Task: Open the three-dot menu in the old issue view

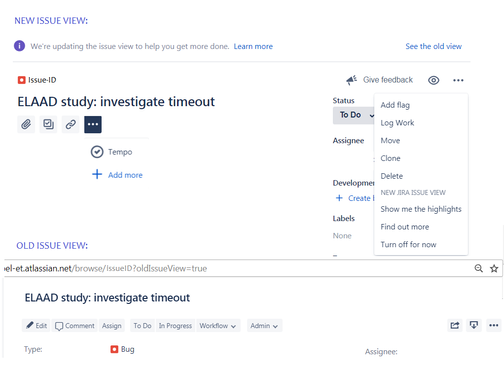Action: pyautogui.click(x=494, y=325)
